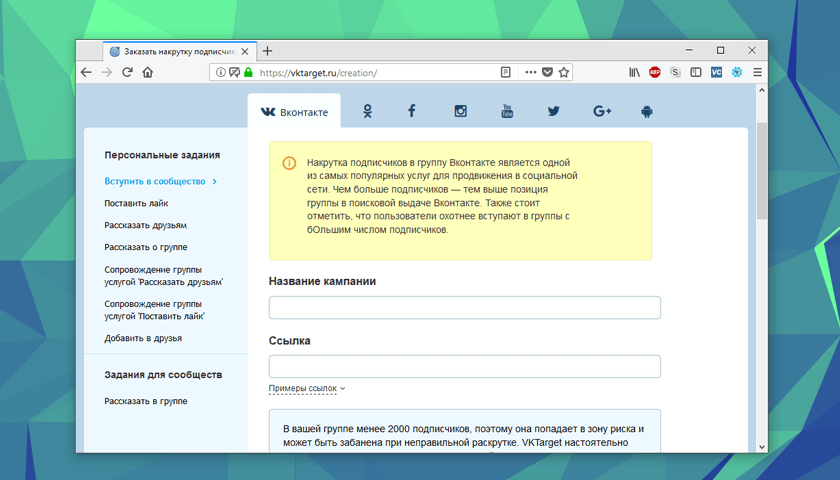Switch to the Google Plus tab
840x480 pixels.
click(x=602, y=111)
